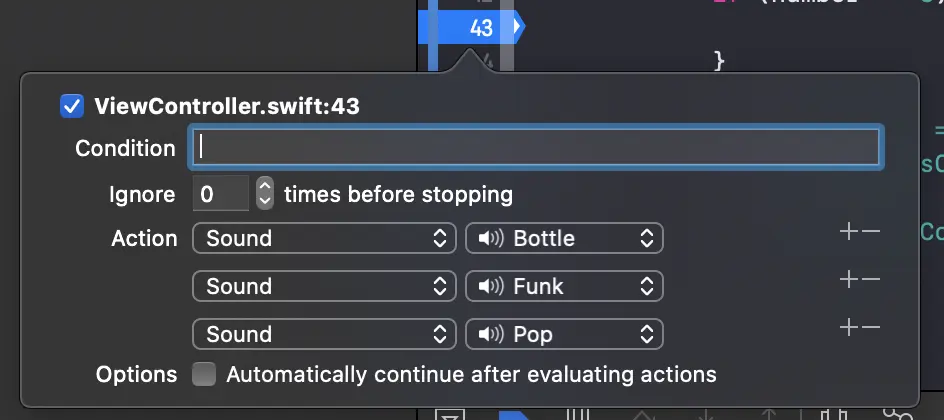The image size is (944, 420).
Task: Change the Funk sound via its dropdown
Action: [x=564, y=286]
